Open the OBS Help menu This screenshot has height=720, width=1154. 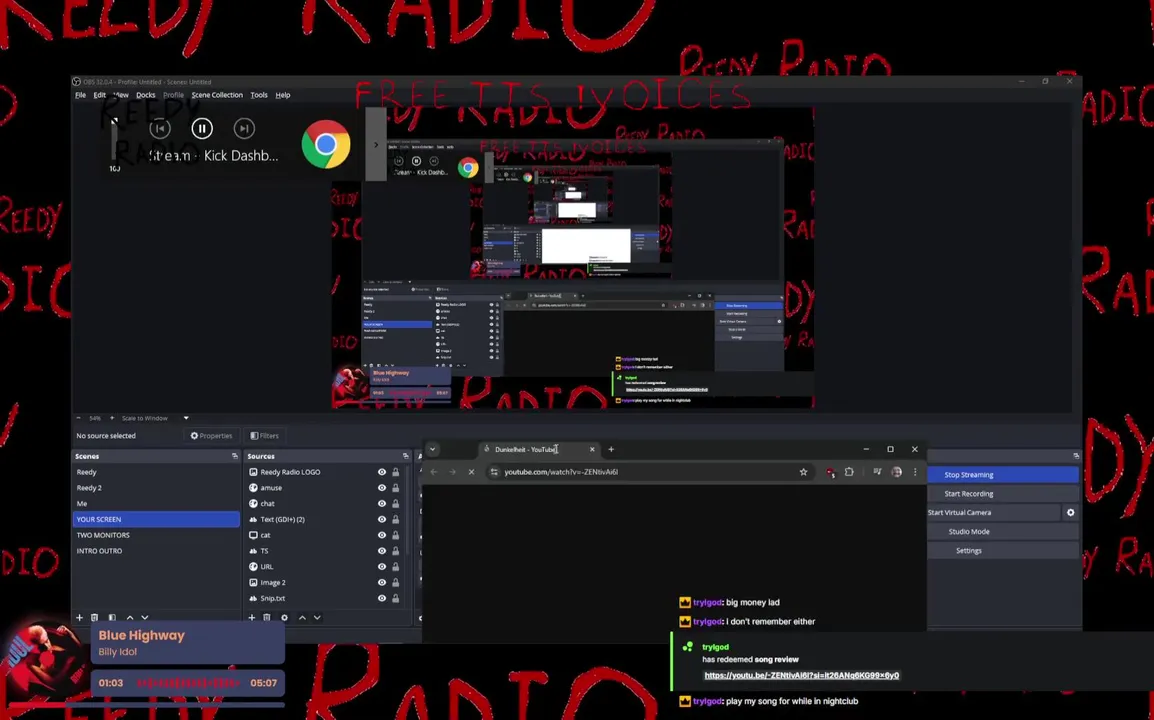pyautogui.click(x=283, y=95)
